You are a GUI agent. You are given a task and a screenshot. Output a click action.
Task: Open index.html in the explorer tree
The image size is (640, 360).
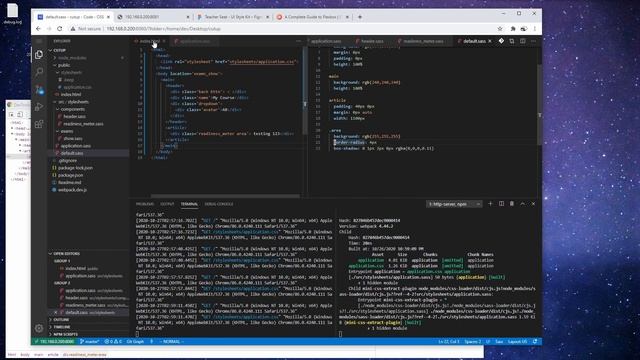[71, 94]
